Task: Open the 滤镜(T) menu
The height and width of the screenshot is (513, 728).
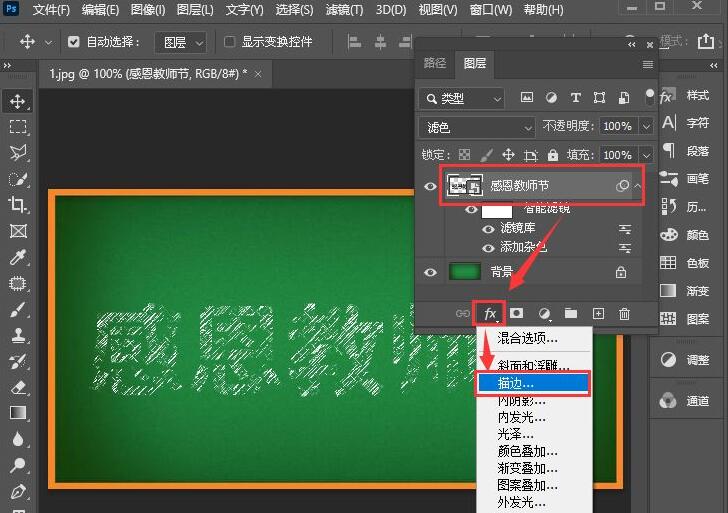Action: (344, 10)
